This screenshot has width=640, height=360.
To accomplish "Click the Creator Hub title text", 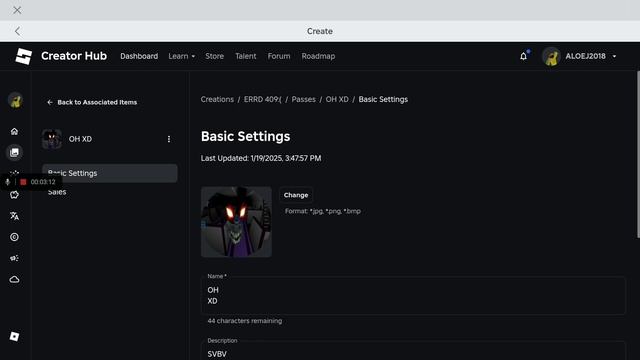I will pos(74,56).
